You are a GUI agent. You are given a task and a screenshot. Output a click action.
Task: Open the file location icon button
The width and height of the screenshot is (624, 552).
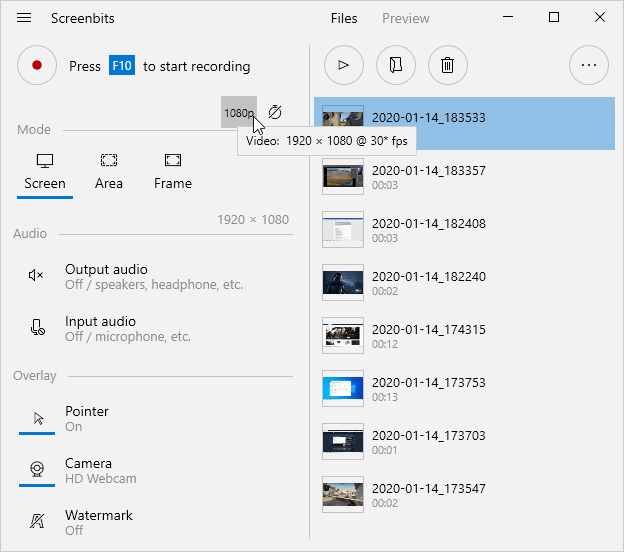coord(396,65)
